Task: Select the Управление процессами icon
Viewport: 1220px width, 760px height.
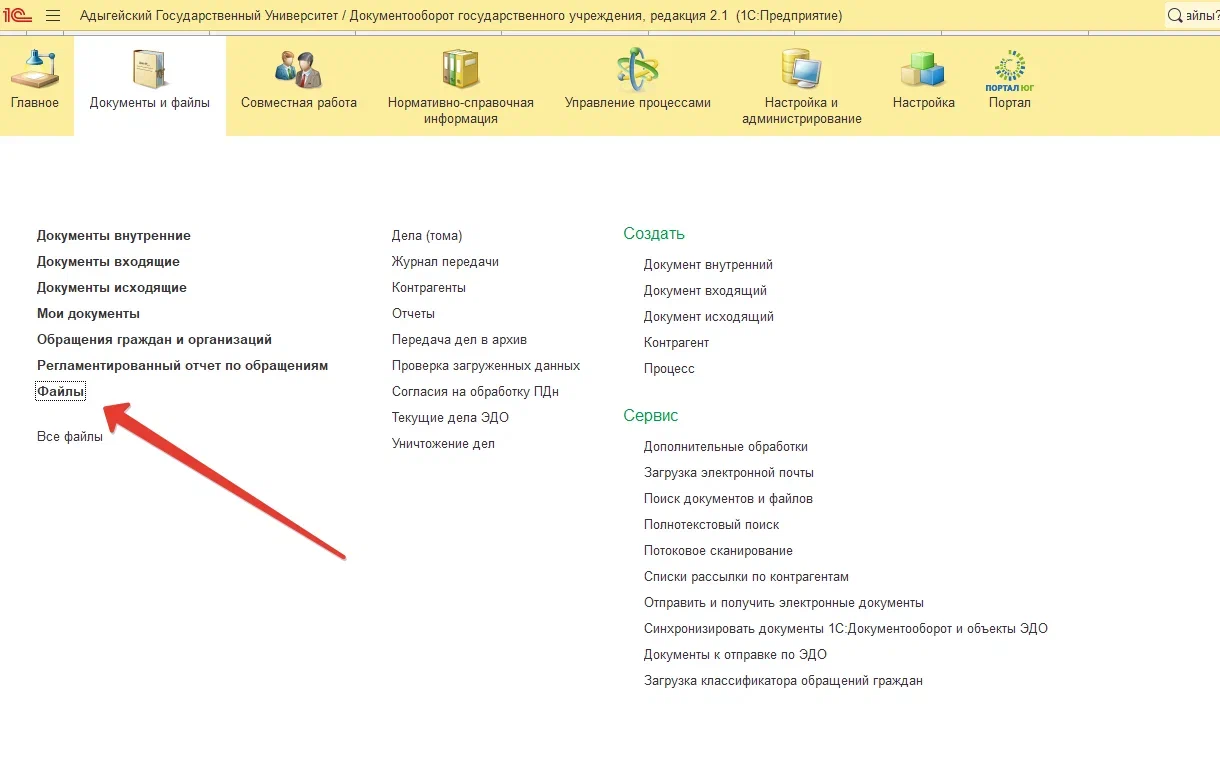Action: pos(637,68)
